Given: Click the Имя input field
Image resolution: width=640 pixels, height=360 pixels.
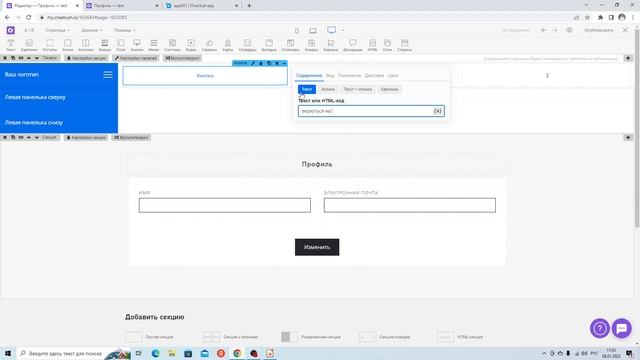Looking at the screenshot, I should click(224, 205).
